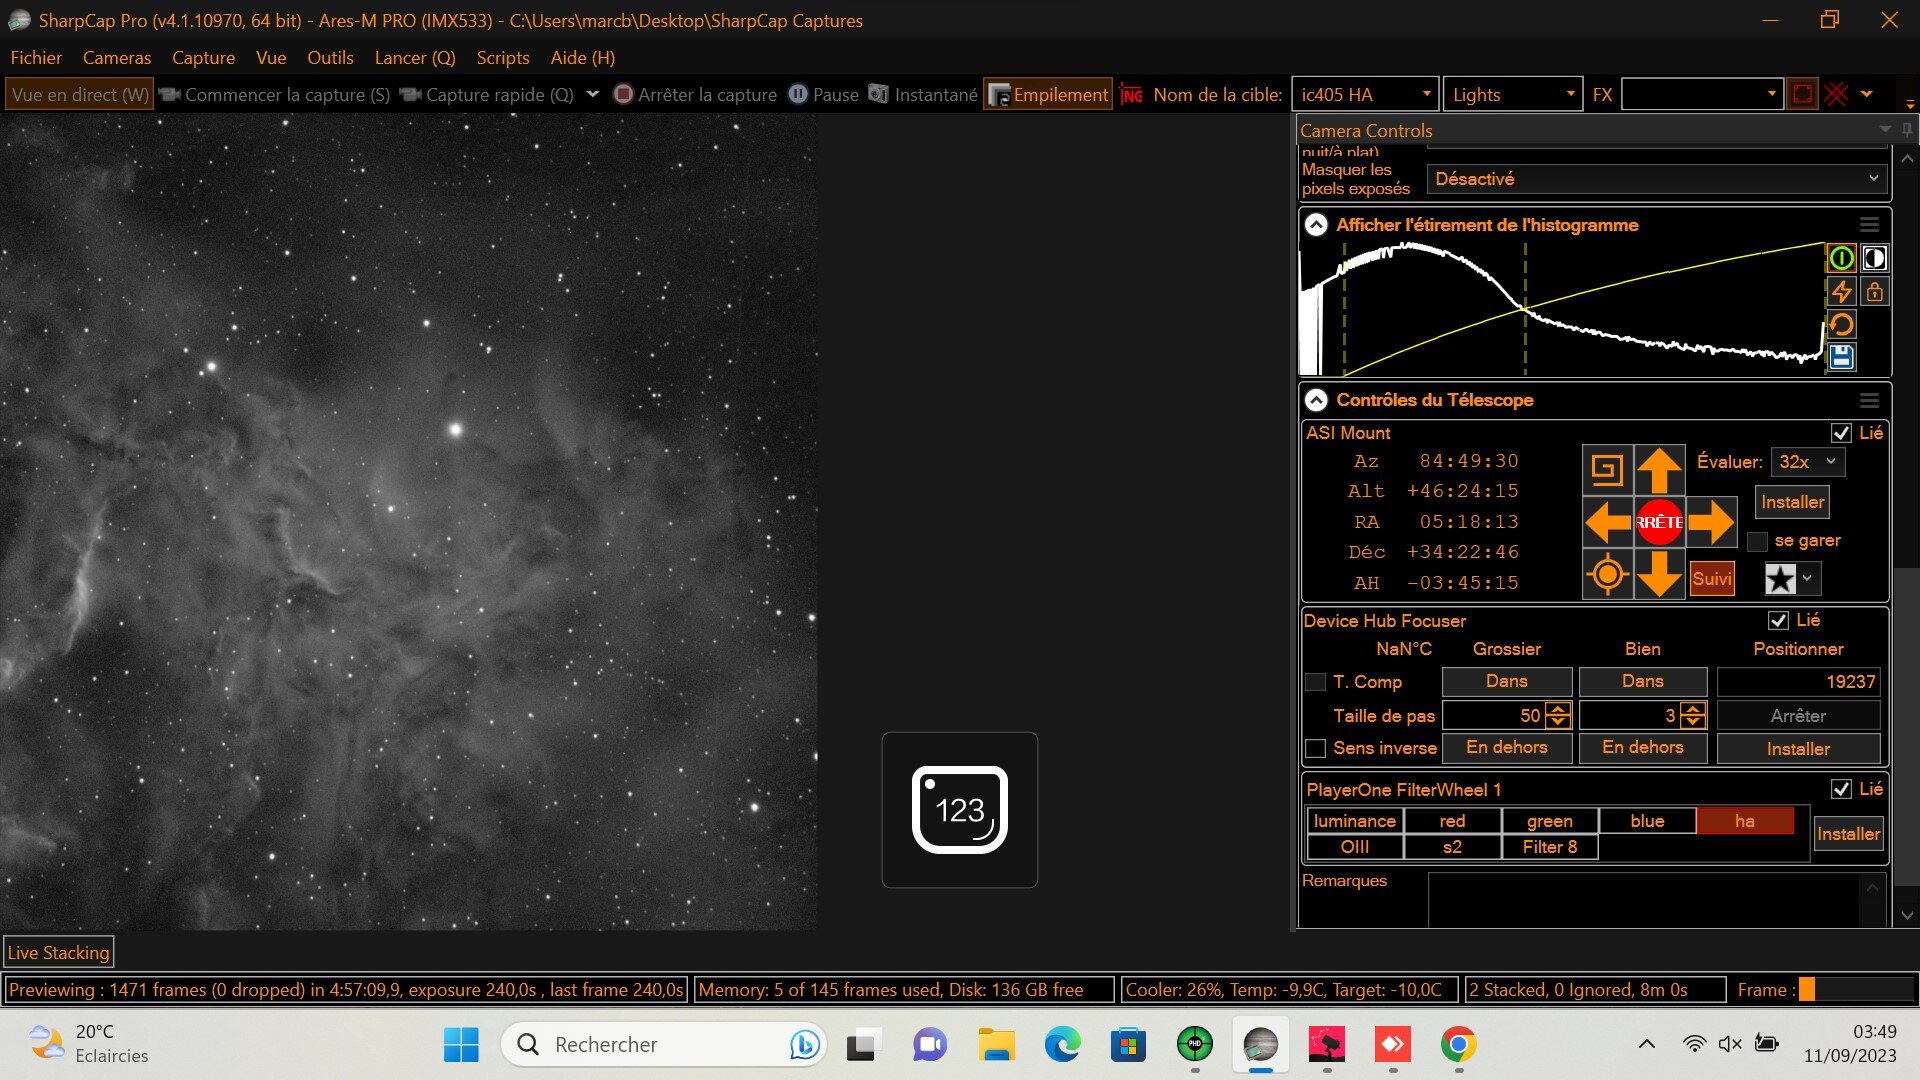The height and width of the screenshot is (1080, 1920).
Task: Slew mount right with right arrow
Action: point(1711,522)
